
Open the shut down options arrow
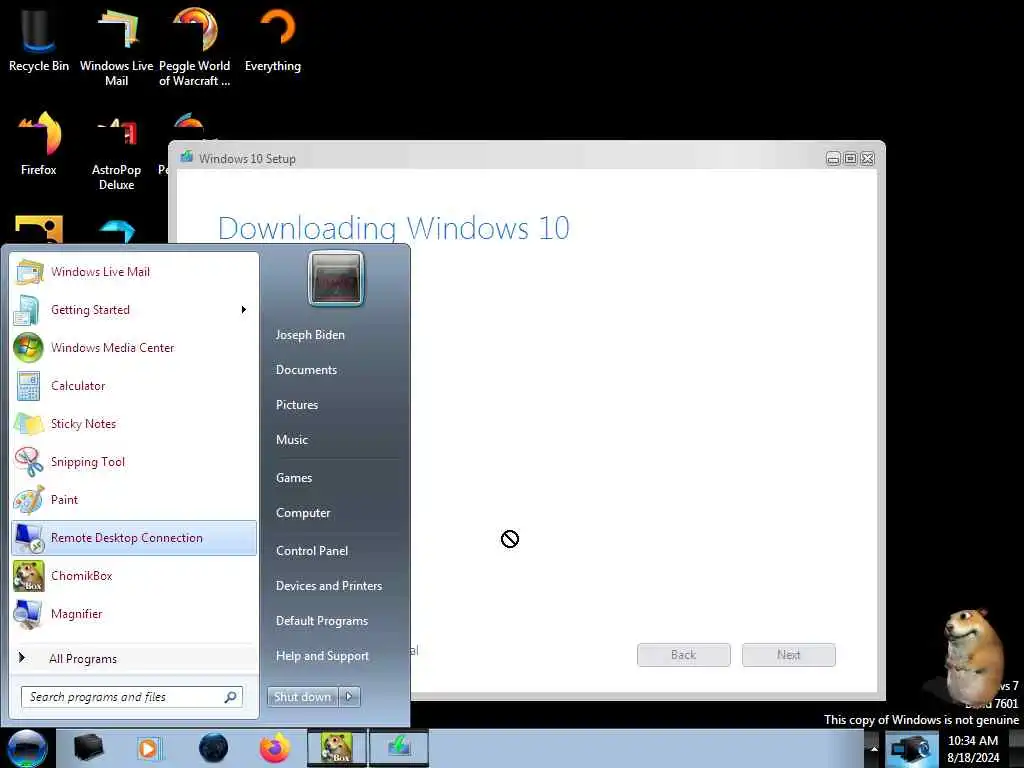click(x=349, y=697)
